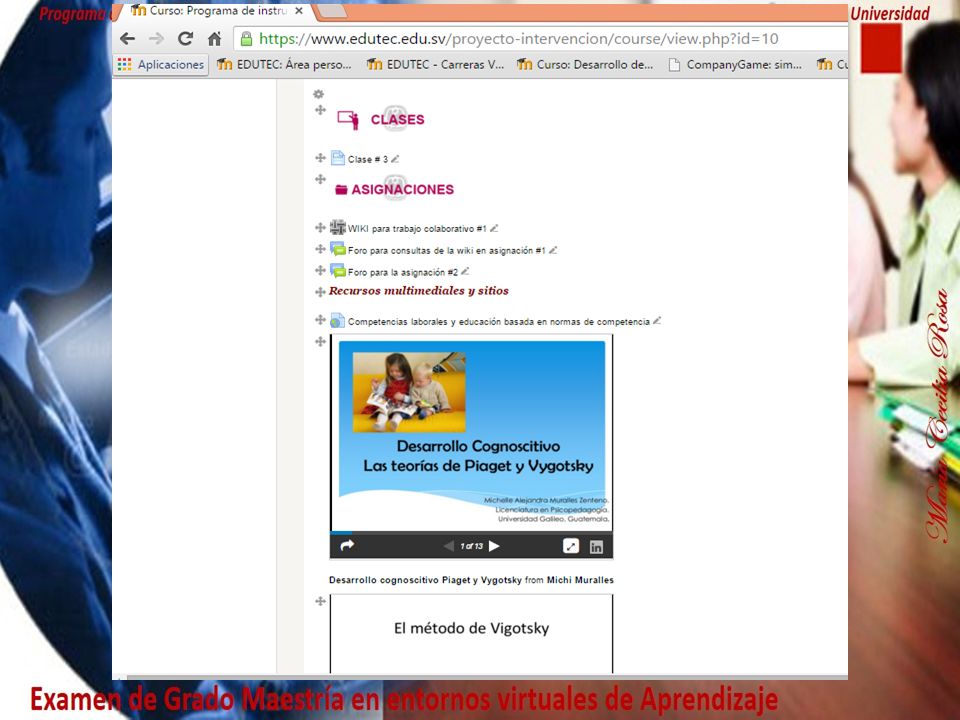Screen dimensions: 960x720
Task: Open Competencias laborales y educación basada link
Action: tap(499, 321)
